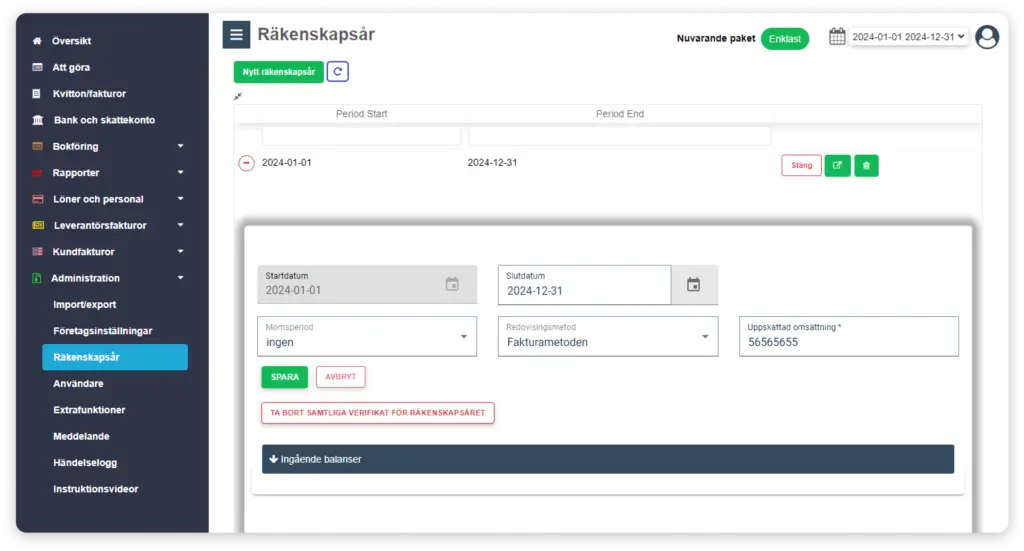
Task: Click the Administration green icon
Action: click(x=37, y=278)
